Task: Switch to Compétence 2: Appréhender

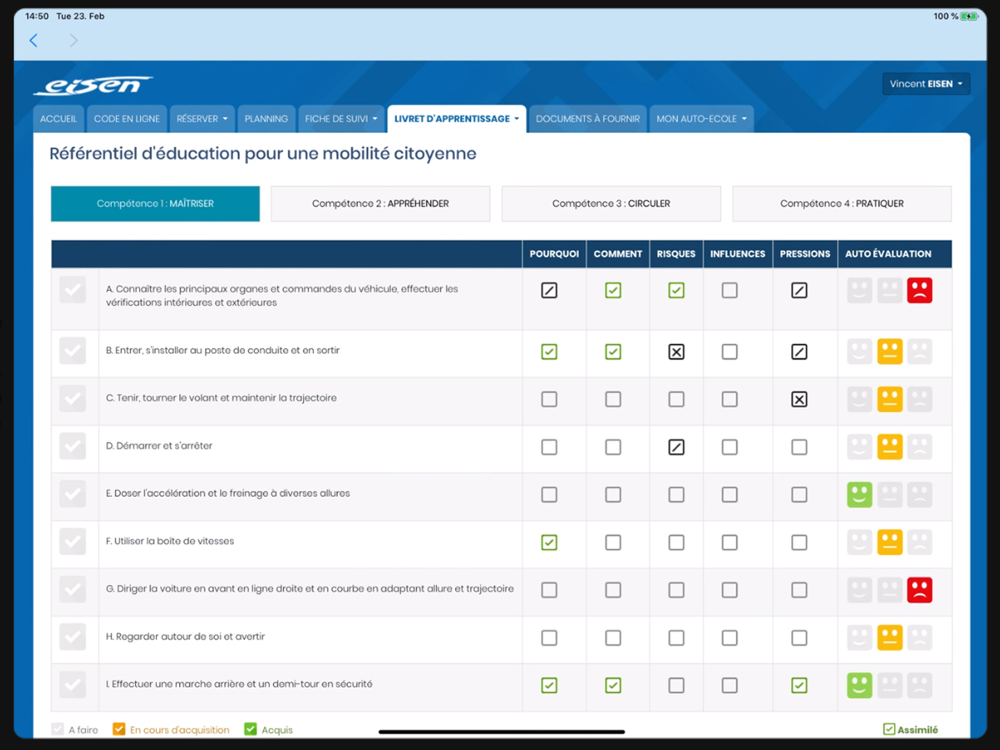Action: 380,204
